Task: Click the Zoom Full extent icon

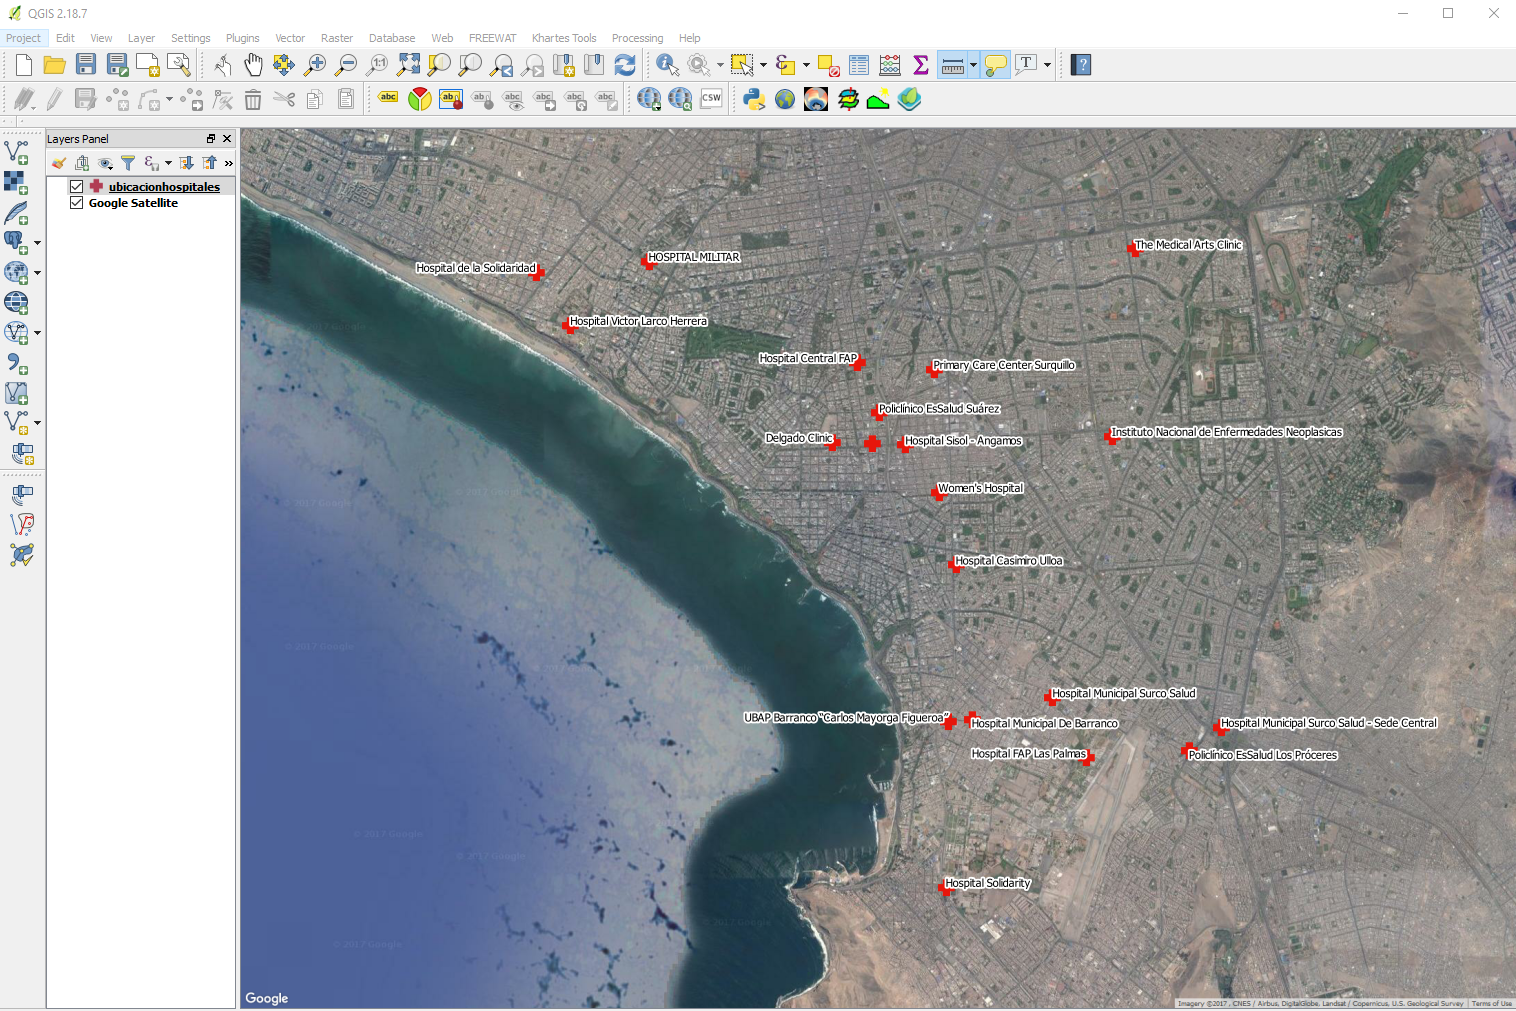Action: pos(408,65)
